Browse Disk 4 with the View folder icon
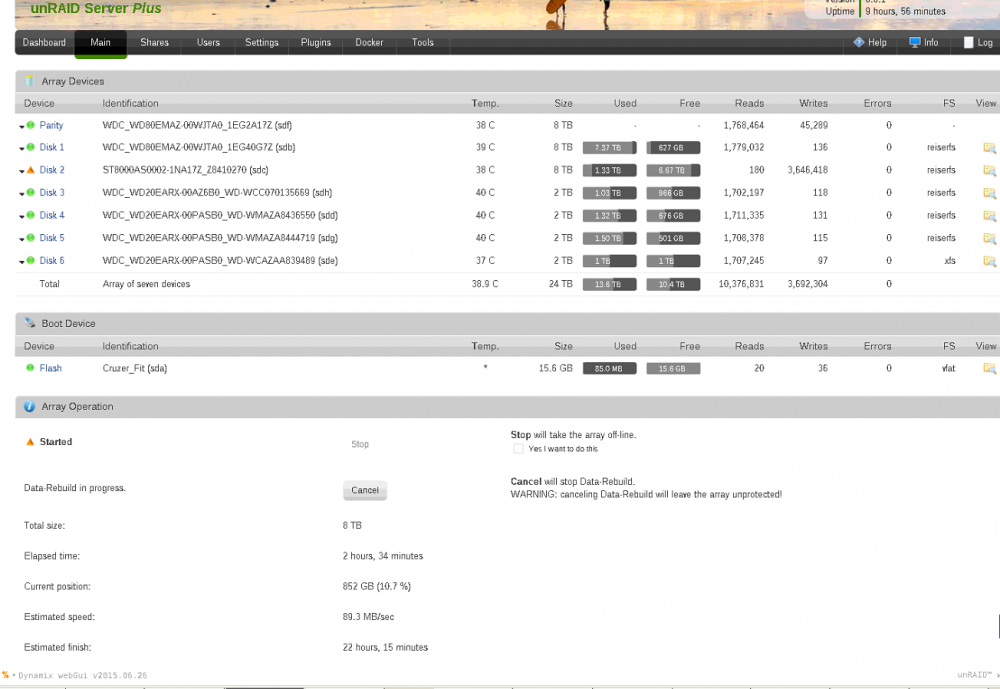Viewport: 1000px width, 689px height. coord(989,216)
